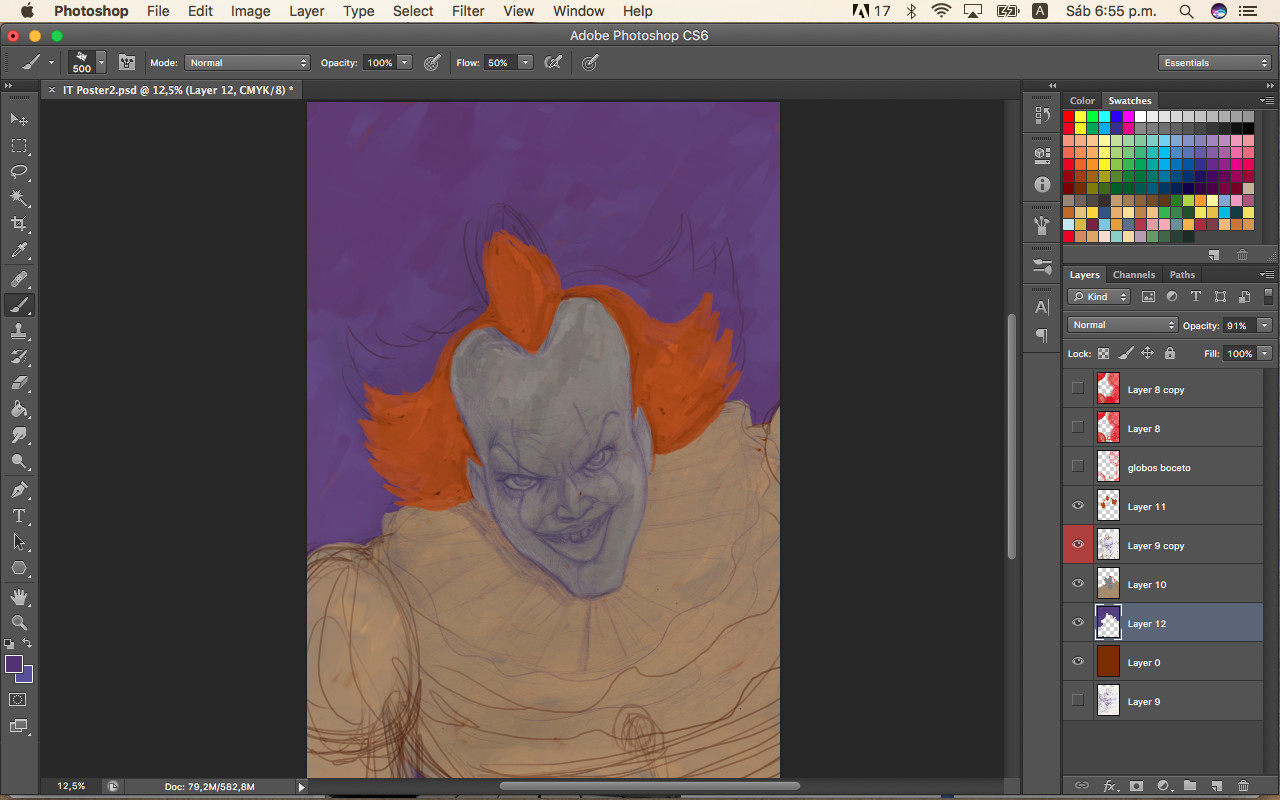
Task: Switch to the Paths tab
Action: [1182, 275]
